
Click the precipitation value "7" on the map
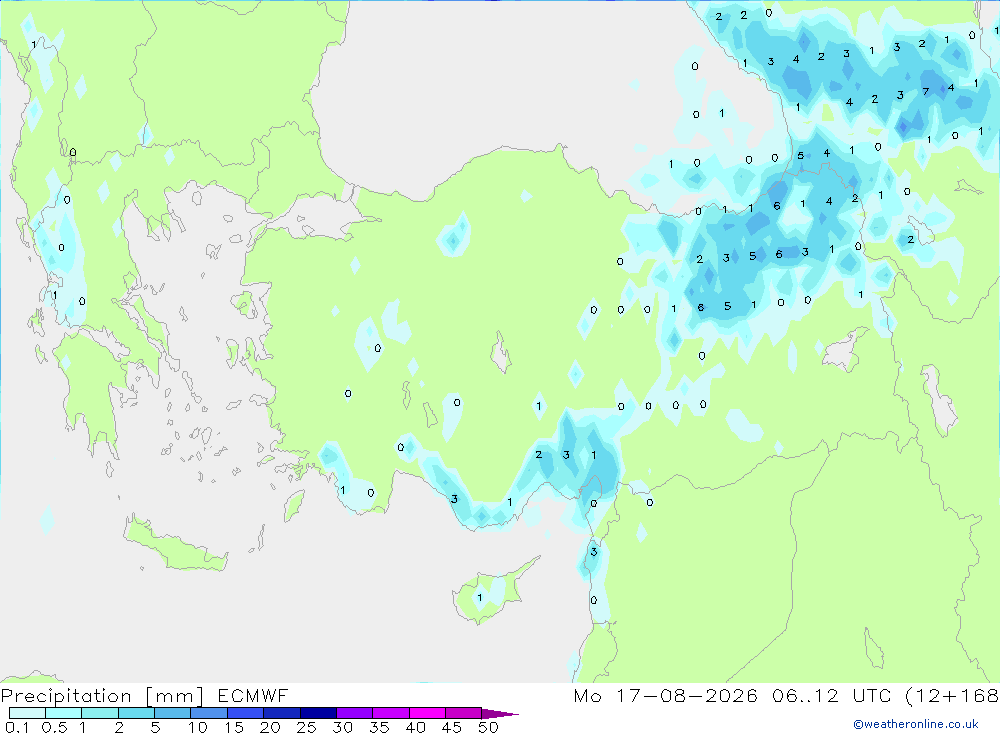point(925,92)
